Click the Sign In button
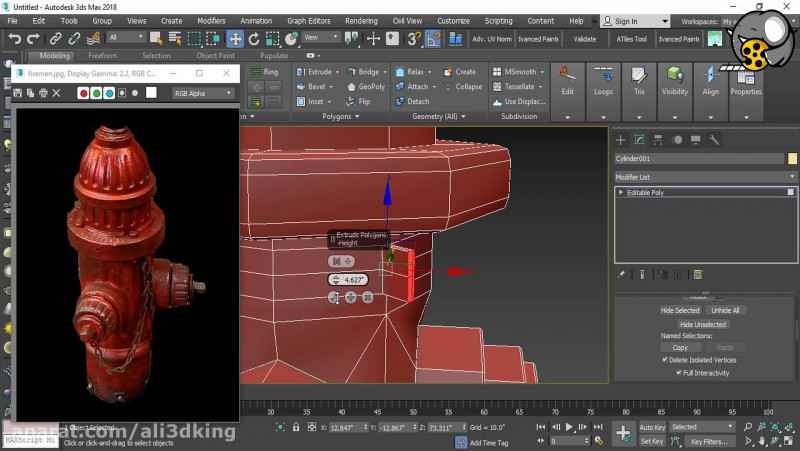 point(626,21)
